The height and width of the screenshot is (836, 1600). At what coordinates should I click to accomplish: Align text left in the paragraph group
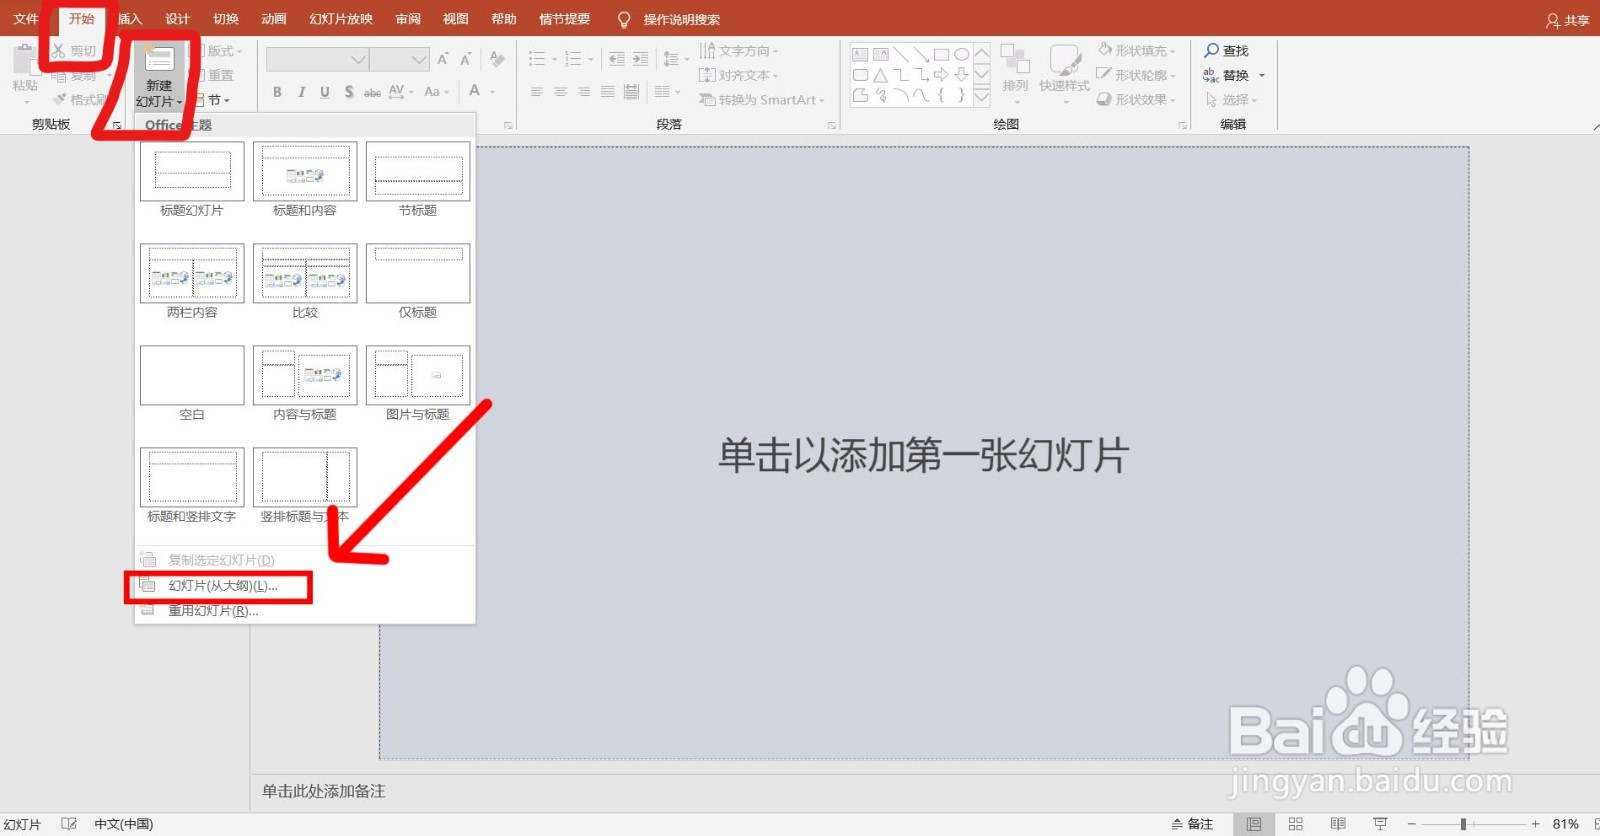point(537,92)
